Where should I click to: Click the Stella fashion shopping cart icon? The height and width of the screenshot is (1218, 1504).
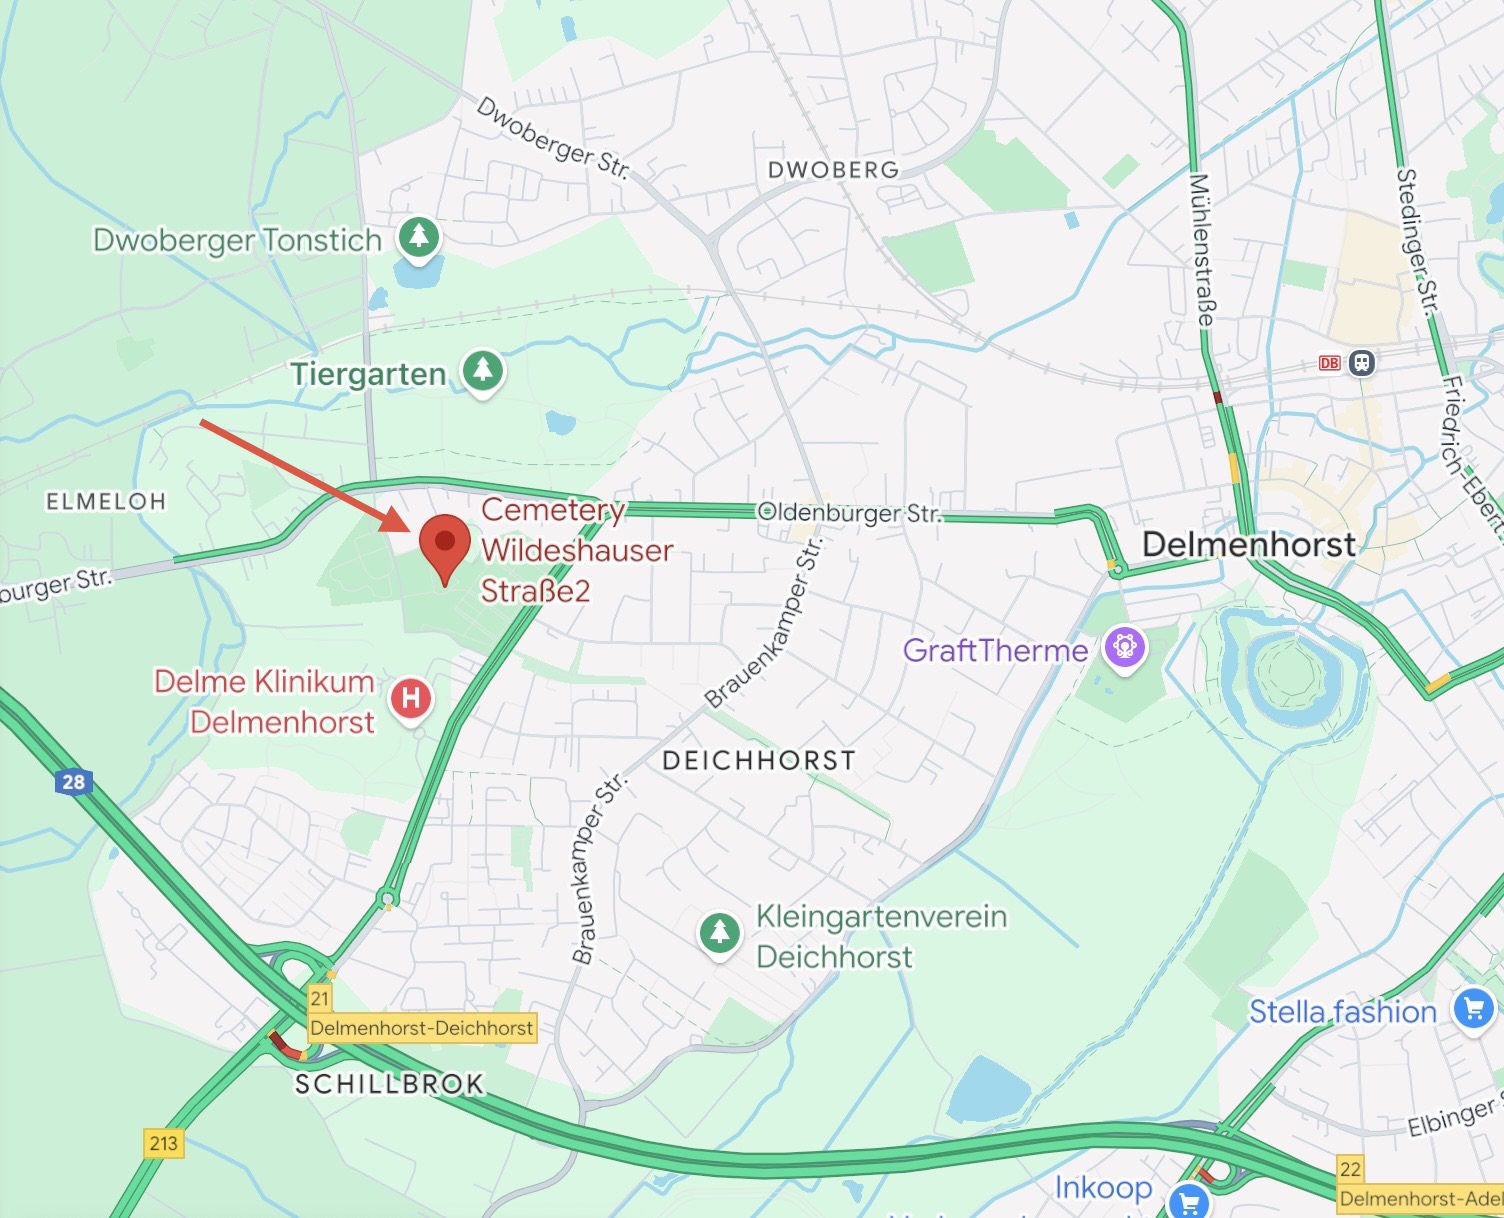click(1474, 1010)
